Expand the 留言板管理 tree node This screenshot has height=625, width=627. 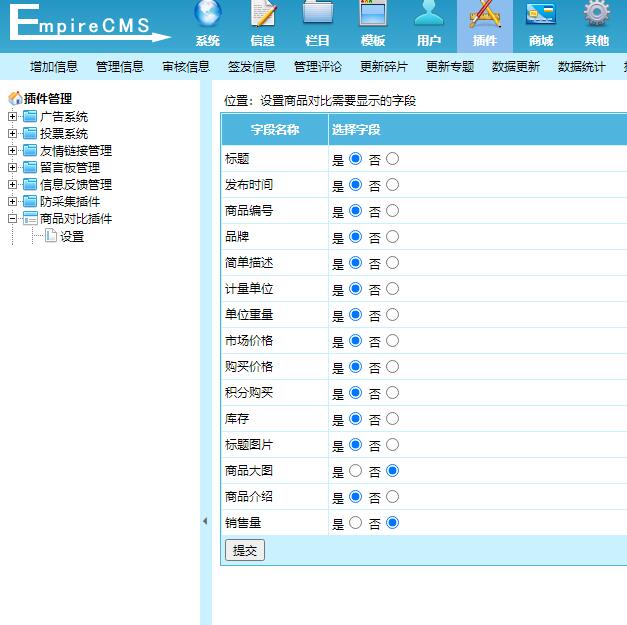pyautogui.click(x=13, y=168)
